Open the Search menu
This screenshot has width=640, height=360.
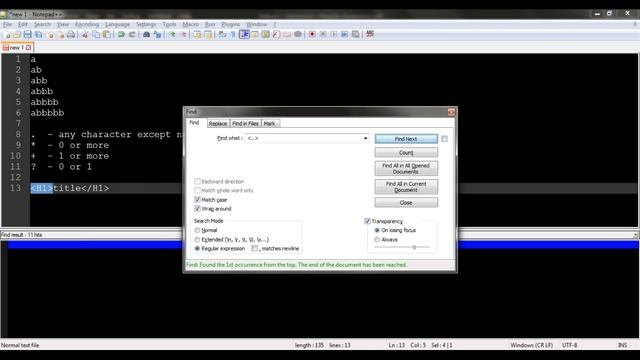coord(42,24)
